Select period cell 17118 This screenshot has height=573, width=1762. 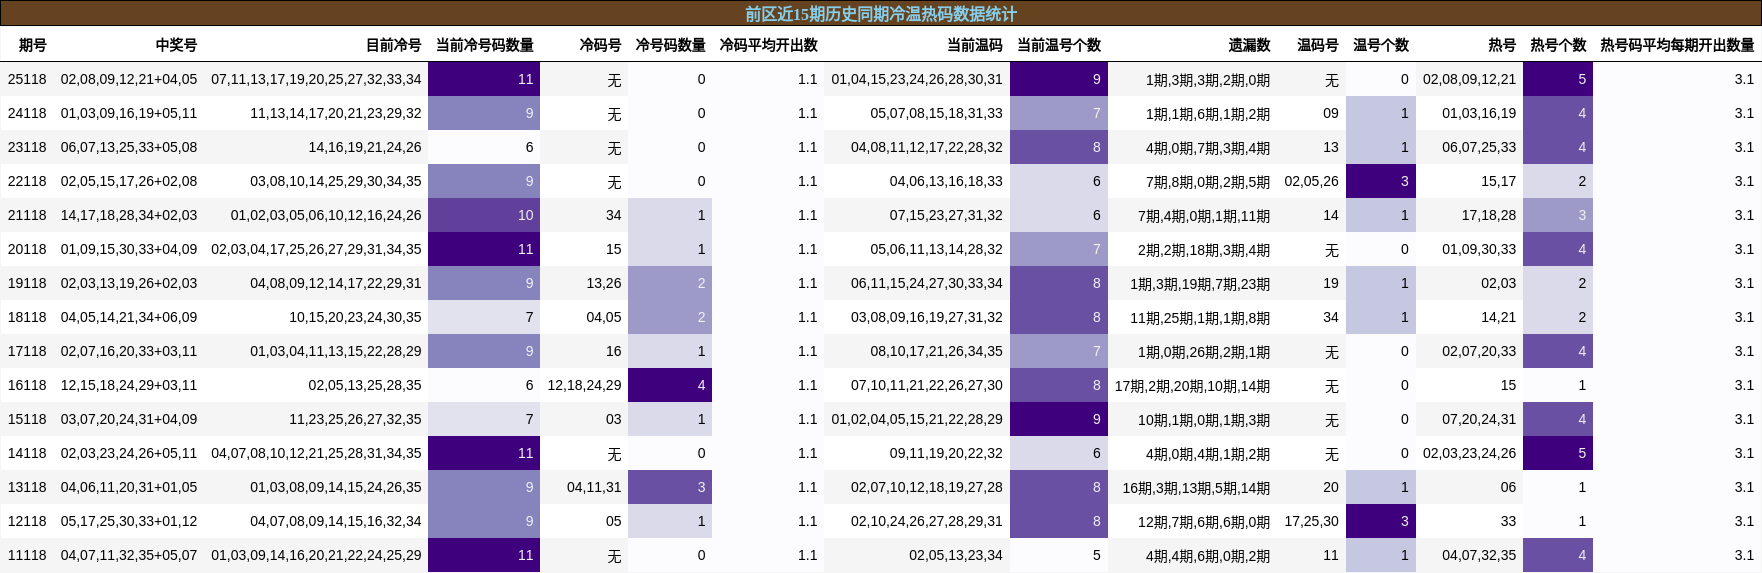(27, 351)
